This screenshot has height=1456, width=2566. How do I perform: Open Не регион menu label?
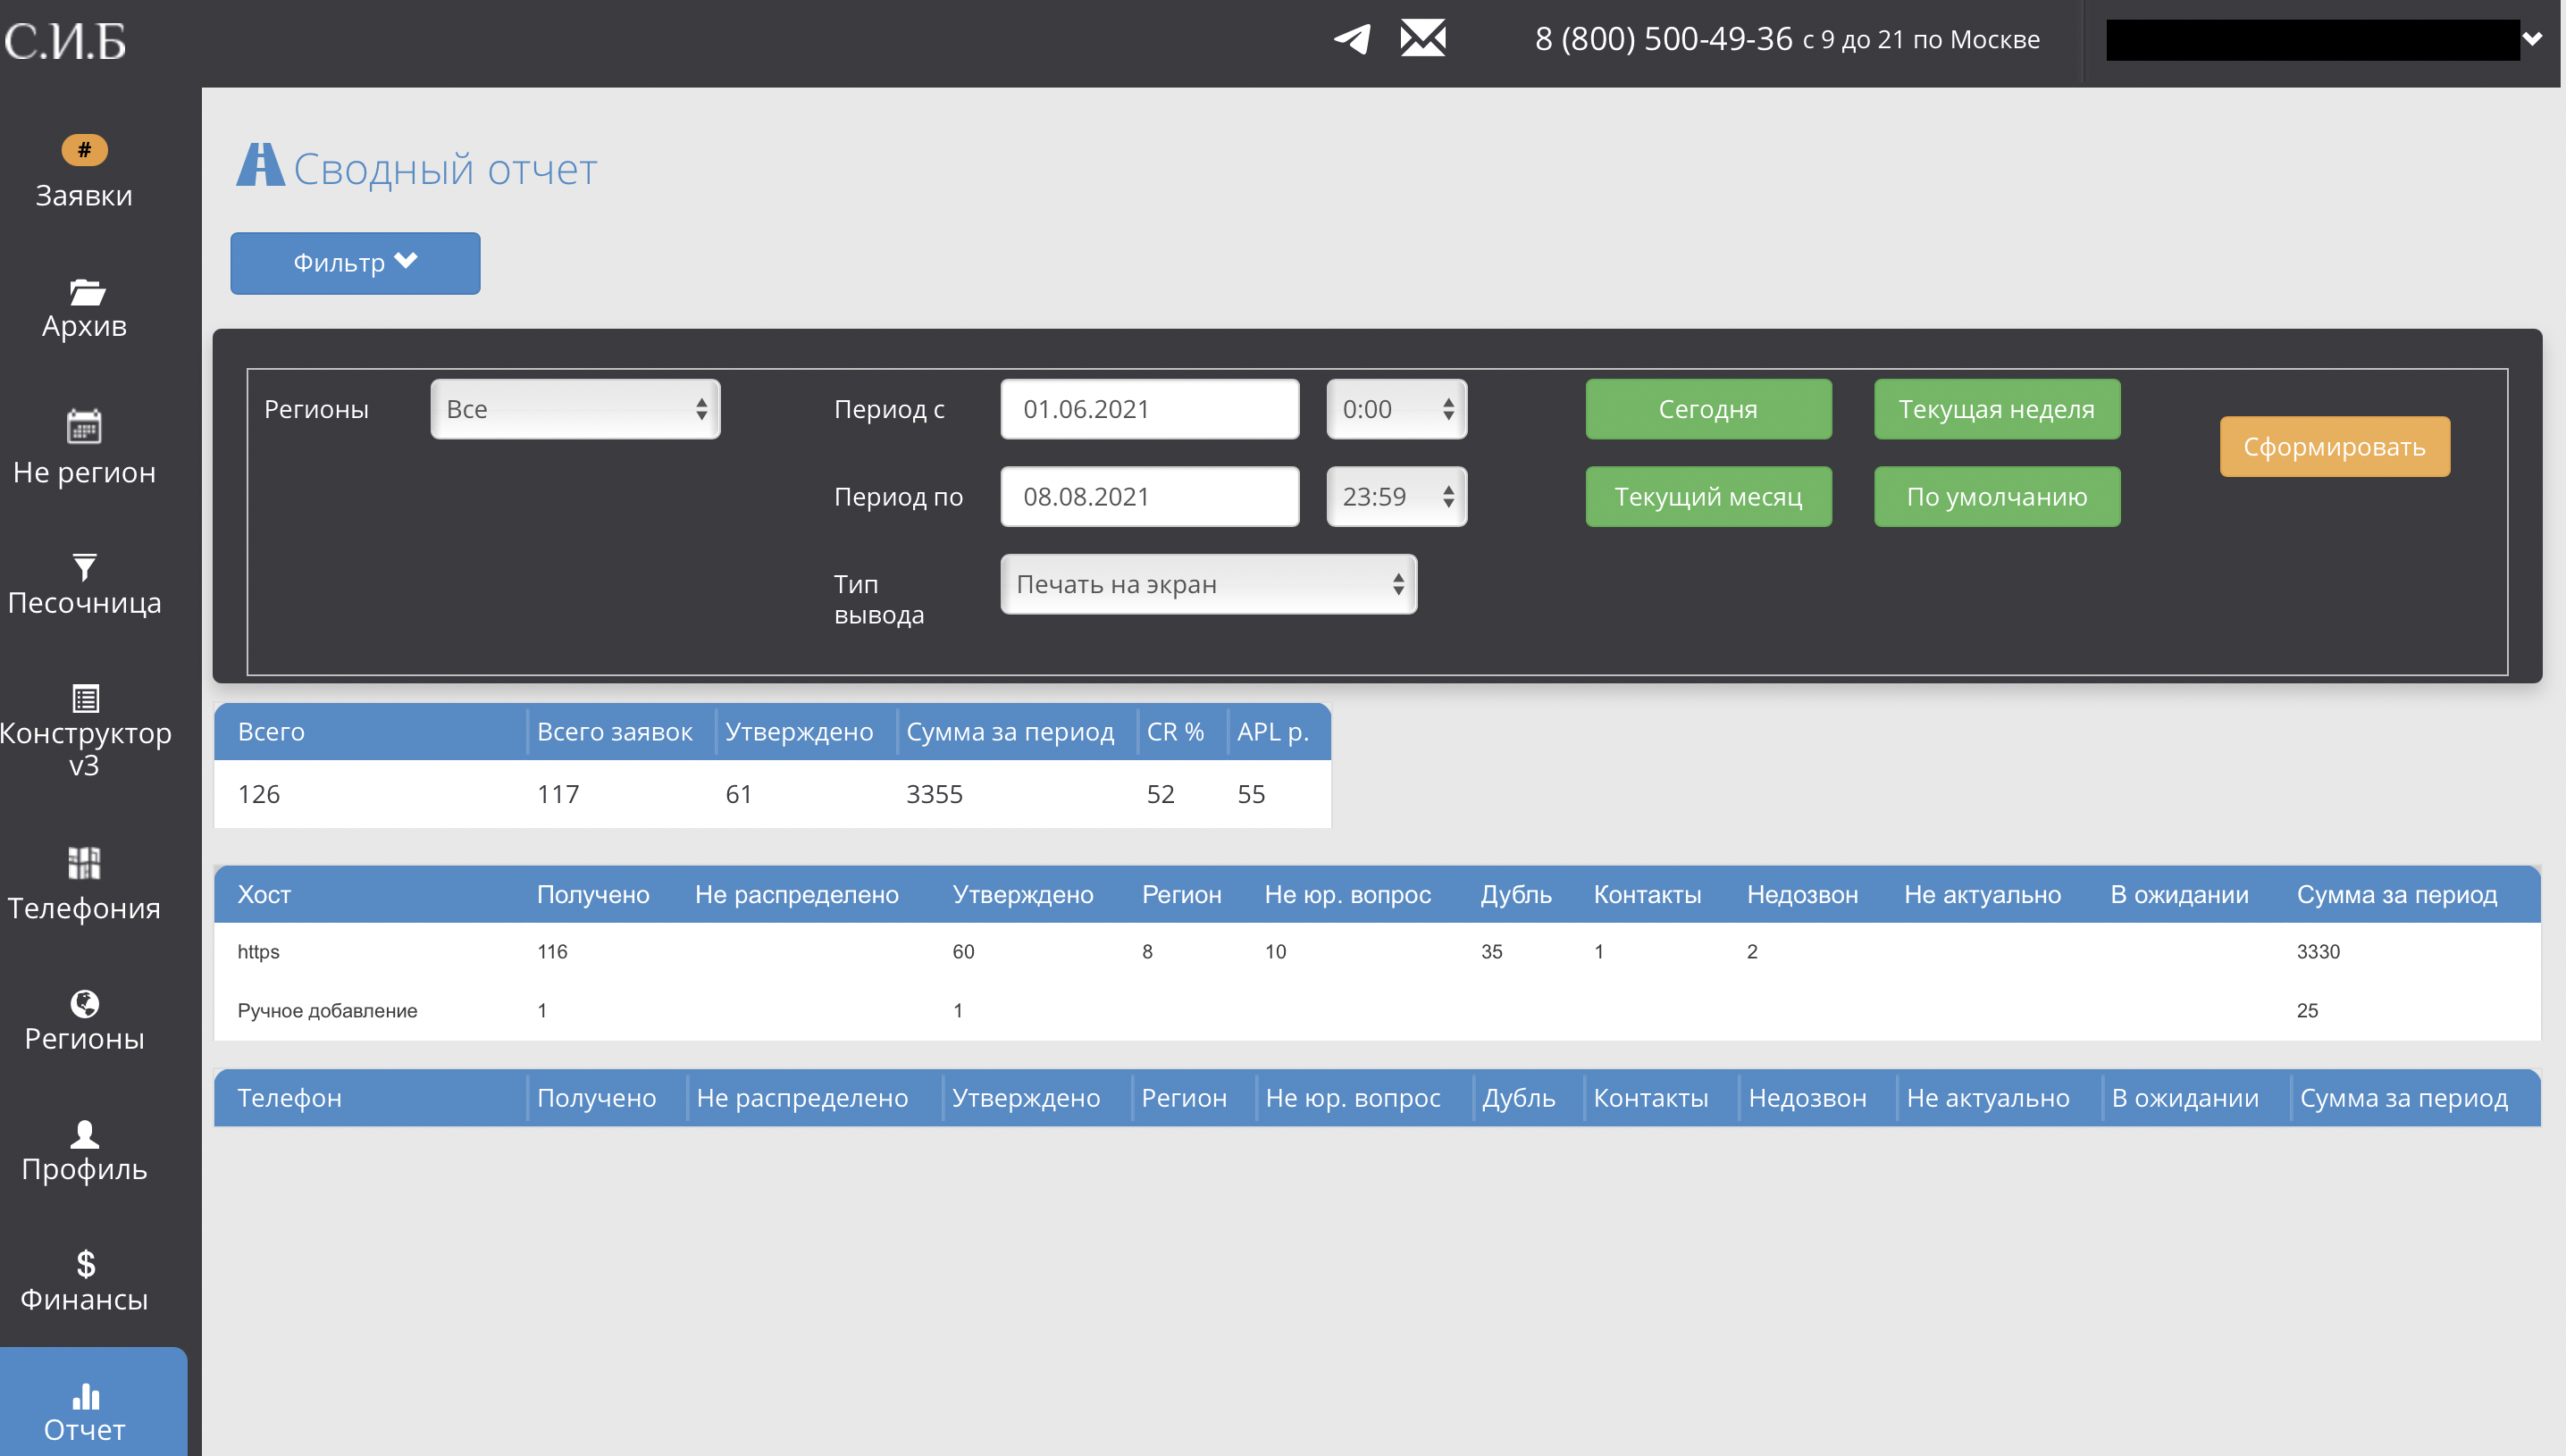[84, 472]
